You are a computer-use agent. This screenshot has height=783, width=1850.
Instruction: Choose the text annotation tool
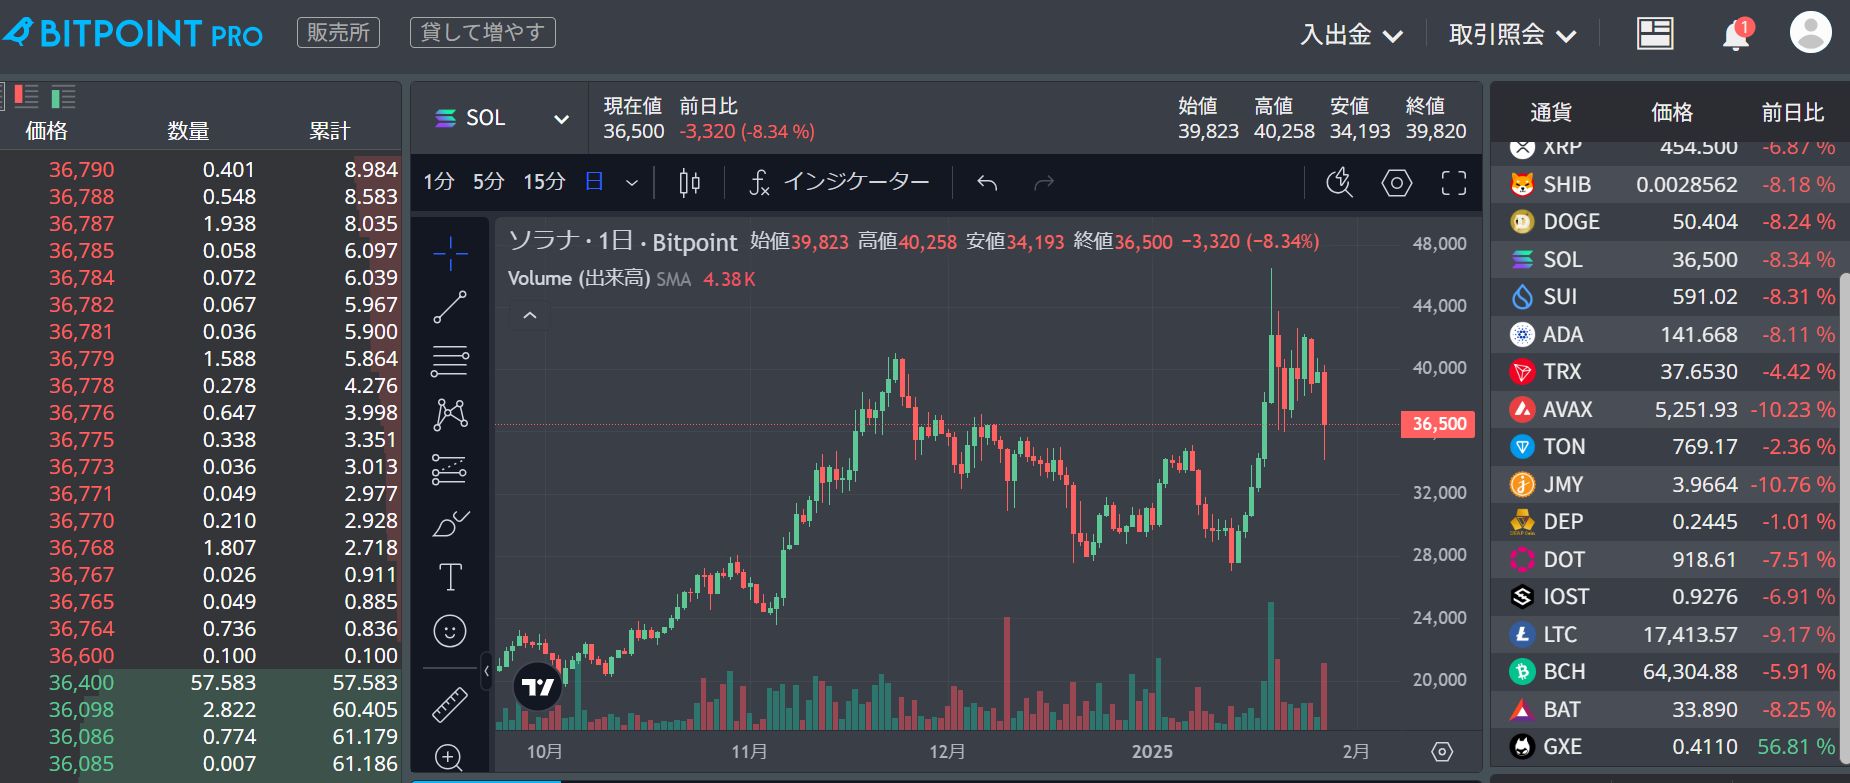tap(450, 577)
